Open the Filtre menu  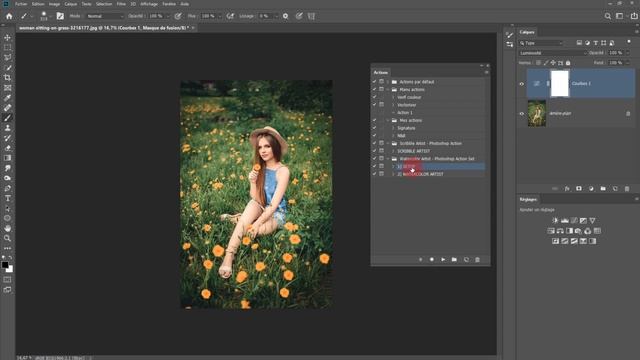coord(121,4)
